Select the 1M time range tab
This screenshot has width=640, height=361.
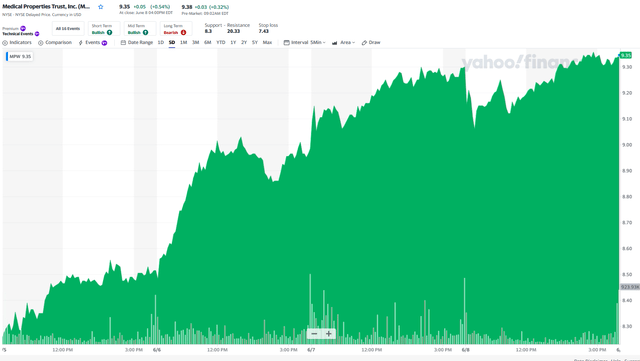point(184,42)
